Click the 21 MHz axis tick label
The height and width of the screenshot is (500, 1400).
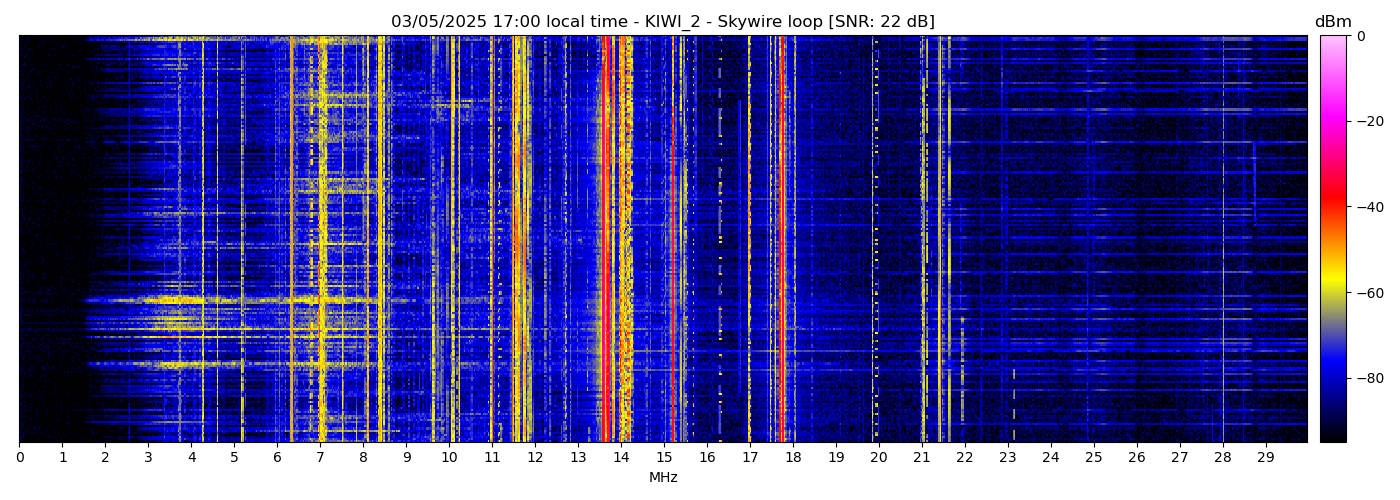tap(921, 458)
